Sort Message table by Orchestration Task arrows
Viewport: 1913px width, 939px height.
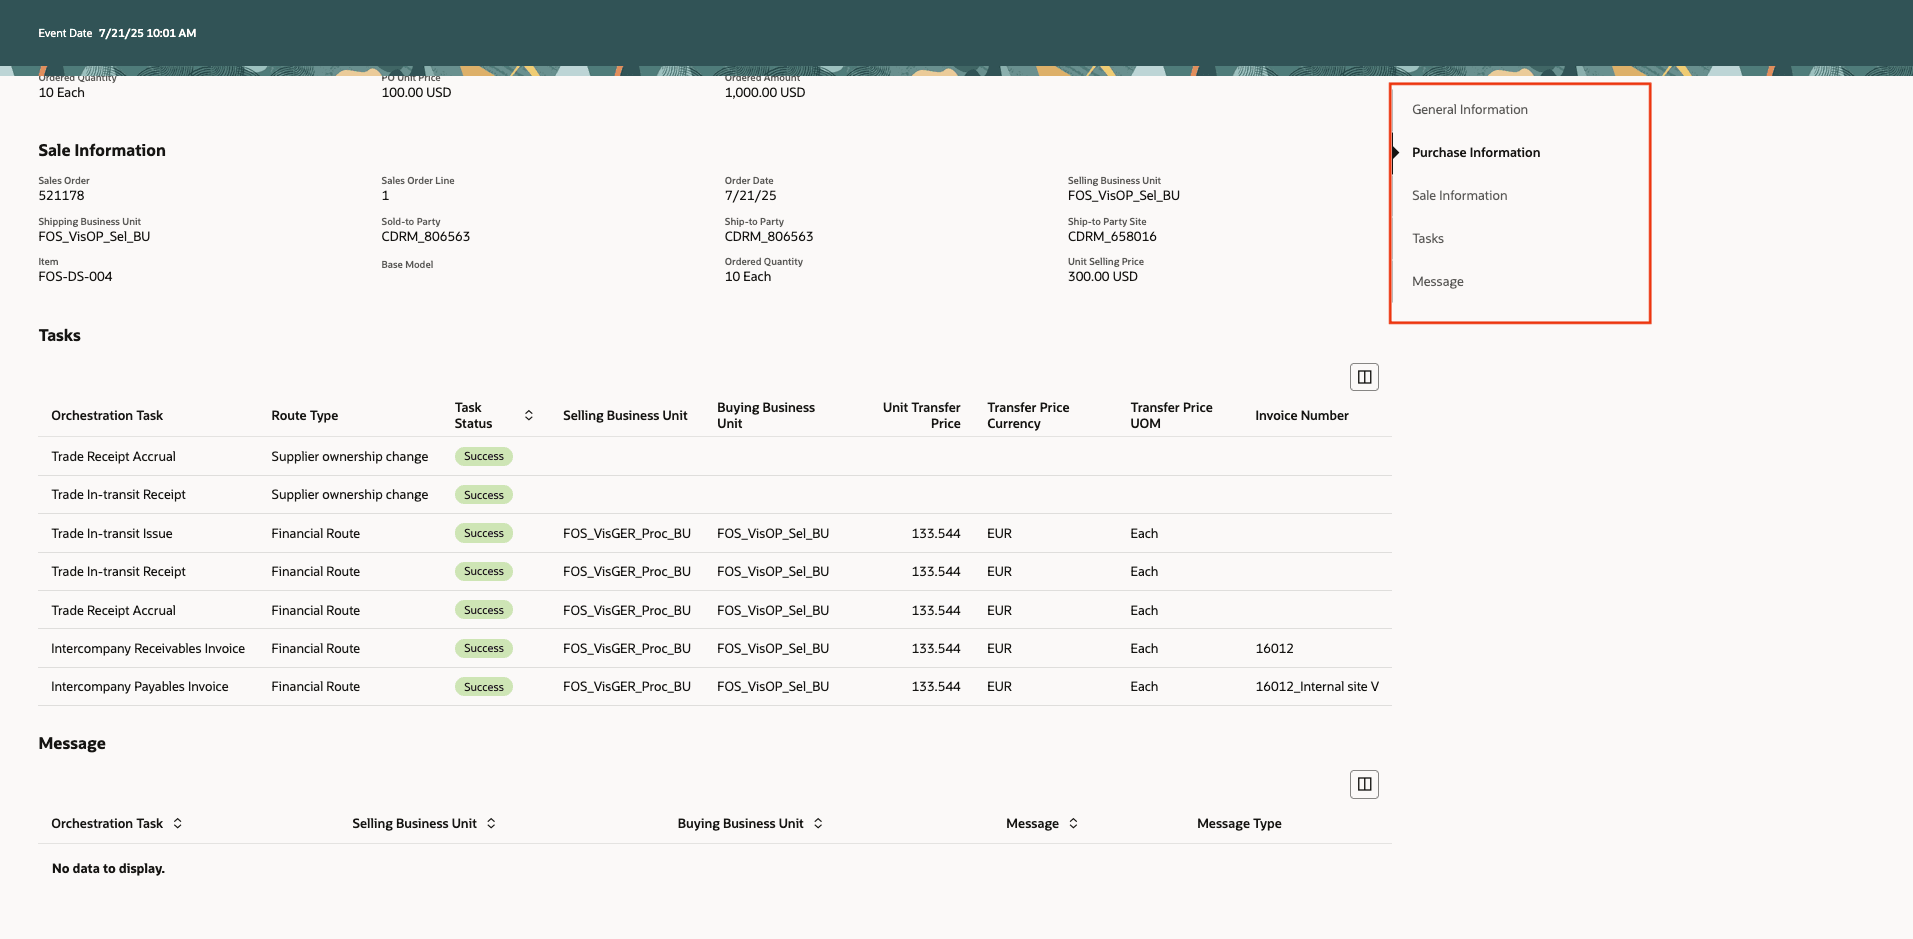pyautogui.click(x=178, y=823)
